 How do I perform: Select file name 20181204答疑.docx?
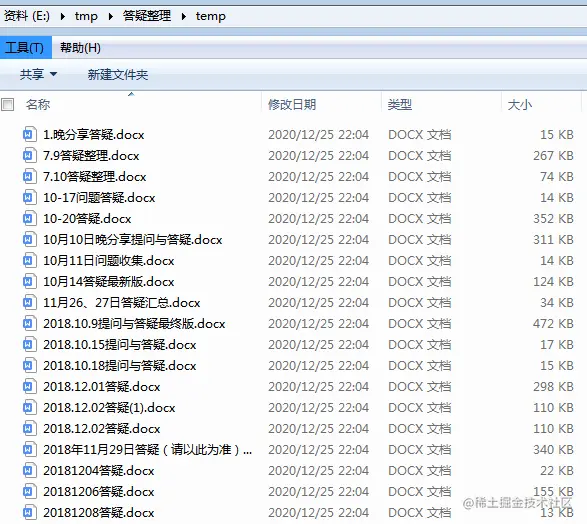pos(98,470)
